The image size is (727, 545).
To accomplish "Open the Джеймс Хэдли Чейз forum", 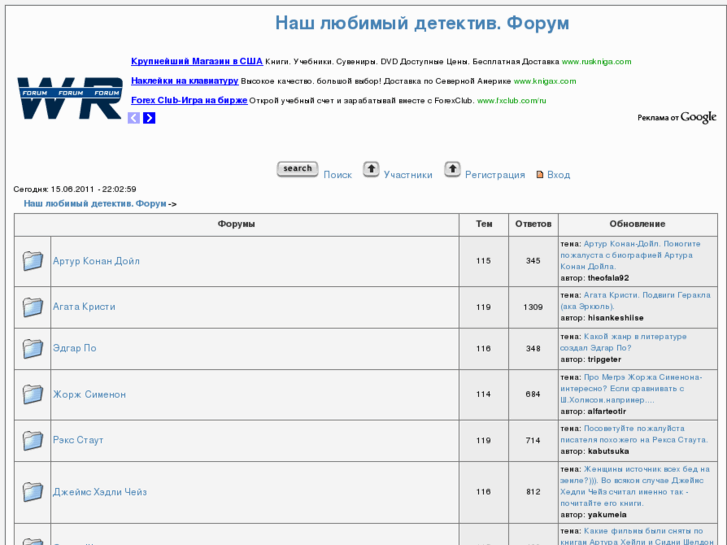I will pyautogui.click(x=99, y=491).
